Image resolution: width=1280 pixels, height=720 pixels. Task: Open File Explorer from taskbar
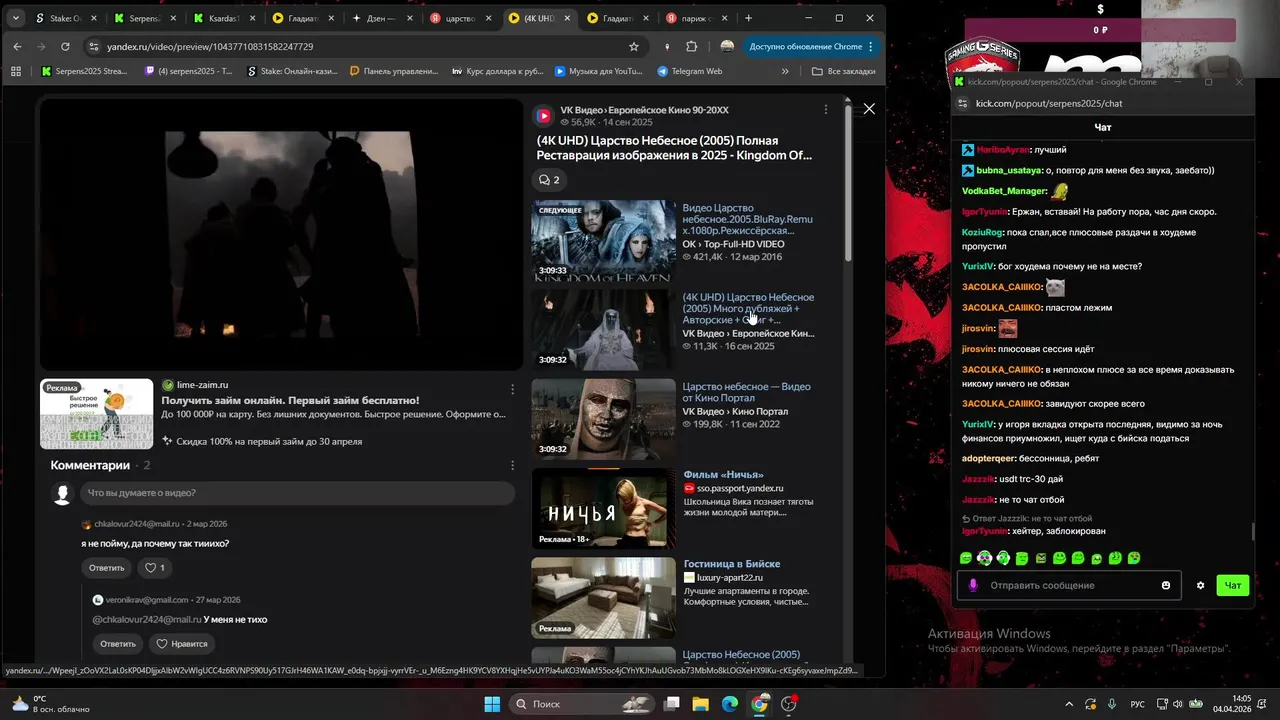pyautogui.click(x=701, y=704)
